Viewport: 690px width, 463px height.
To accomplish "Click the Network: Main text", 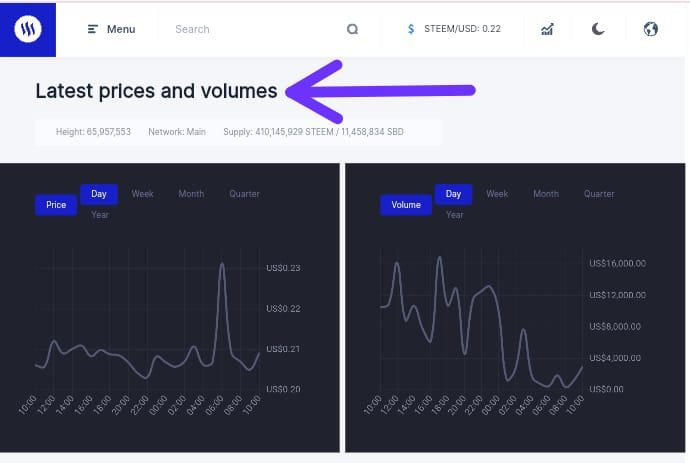I will tap(177, 132).
